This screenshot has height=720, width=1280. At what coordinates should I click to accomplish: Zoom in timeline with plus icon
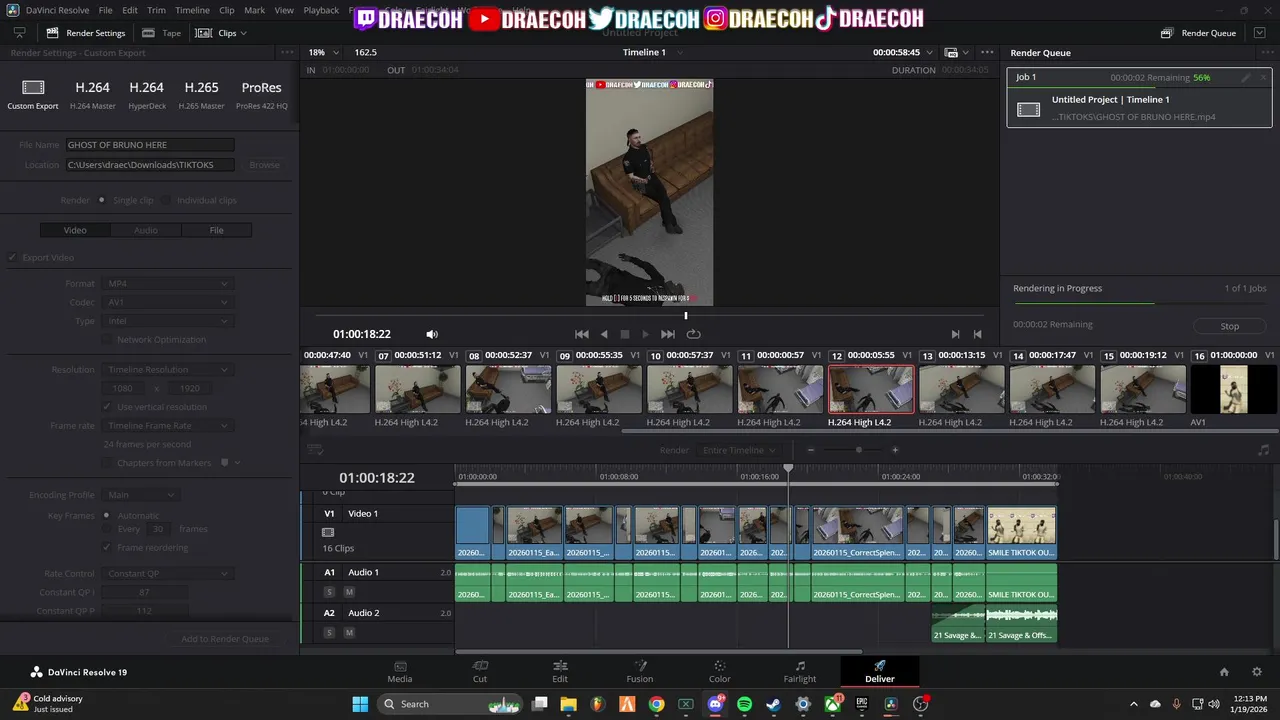click(895, 450)
